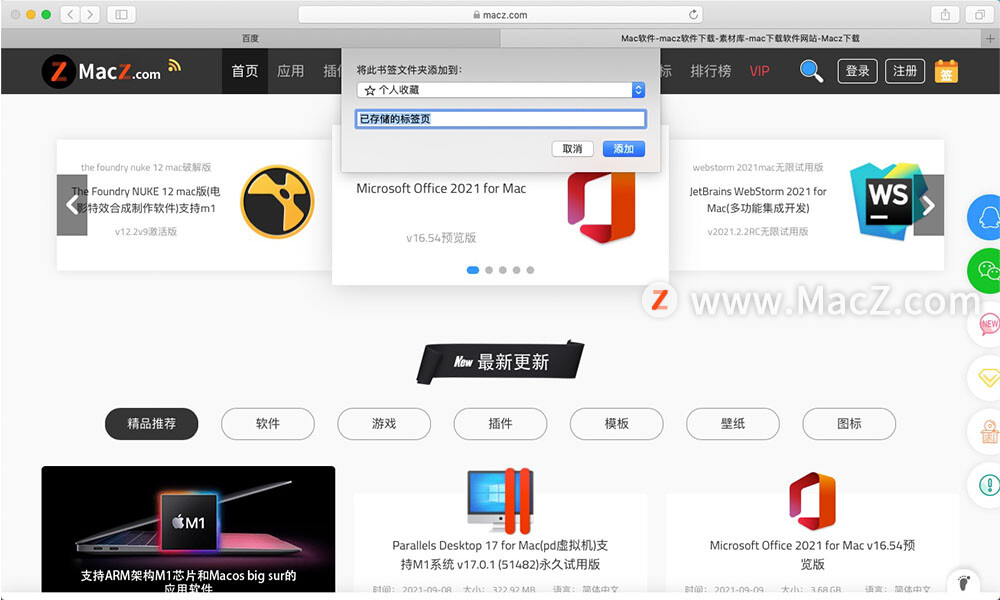
Task: Open the blue QQ contact icon
Action: (x=985, y=217)
